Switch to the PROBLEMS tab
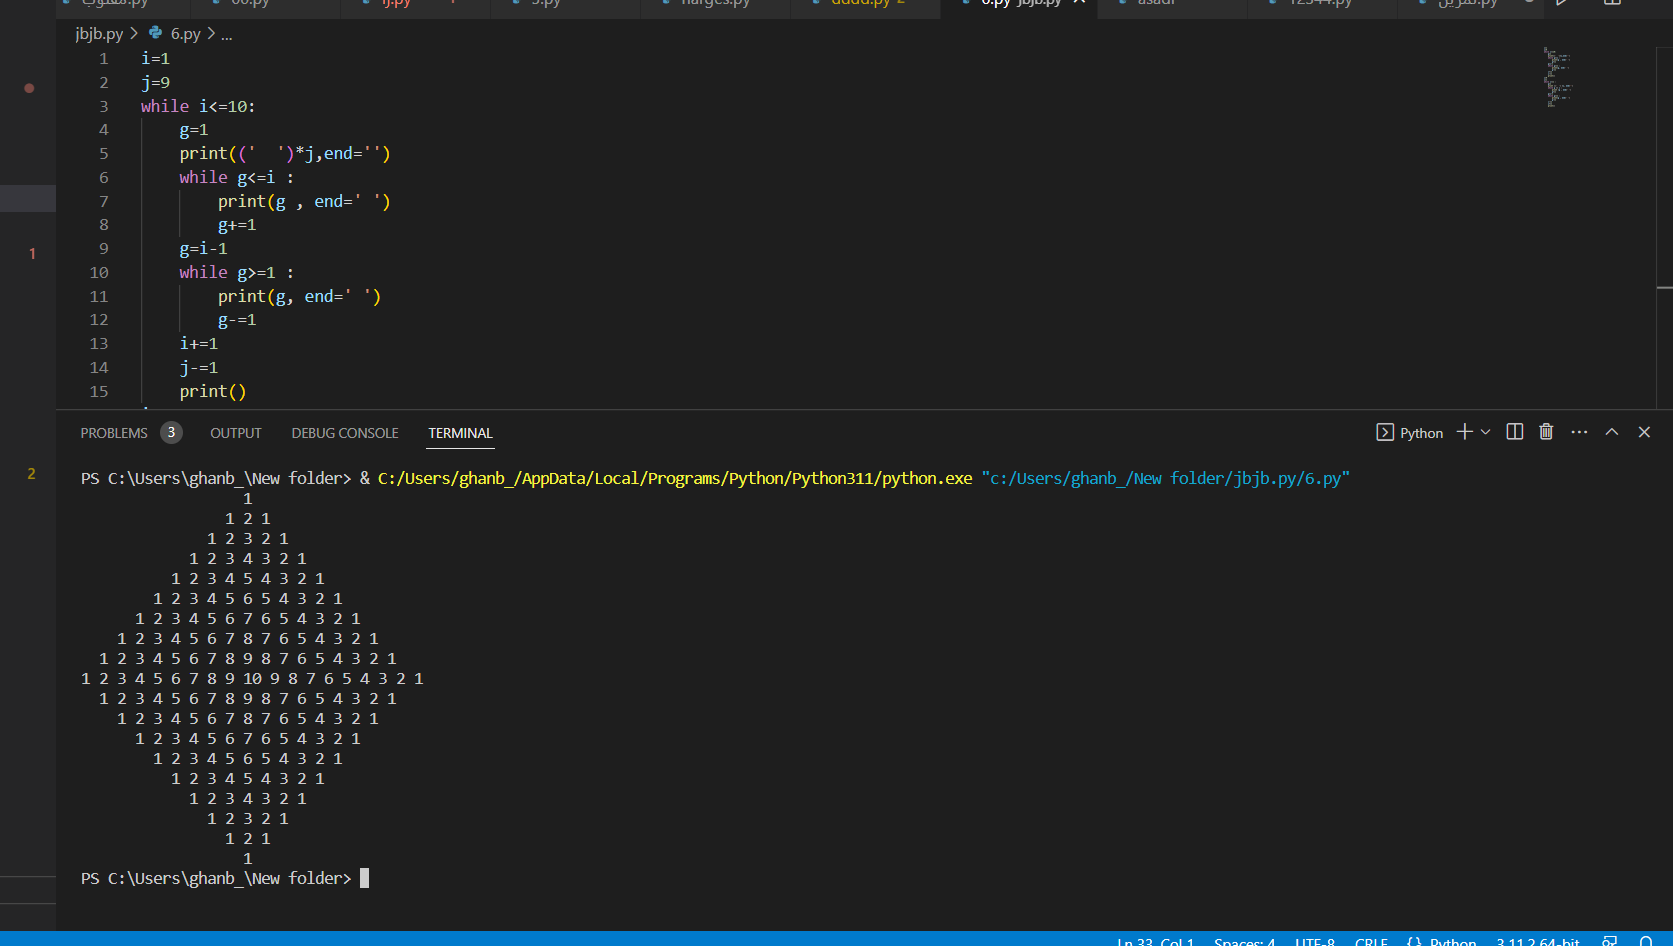Image resolution: width=1673 pixels, height=946 pixels. coord(114,433)
